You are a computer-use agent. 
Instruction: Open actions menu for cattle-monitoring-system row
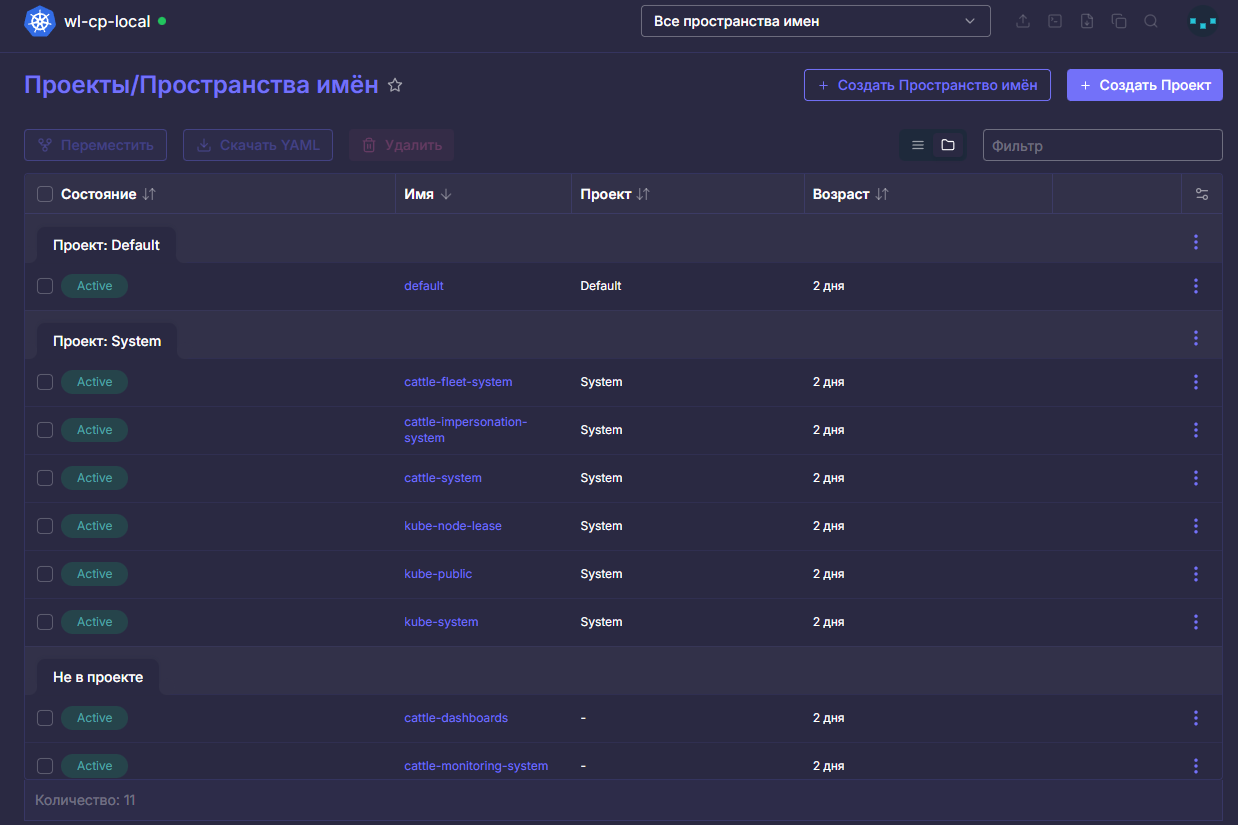pos(1196,766)
